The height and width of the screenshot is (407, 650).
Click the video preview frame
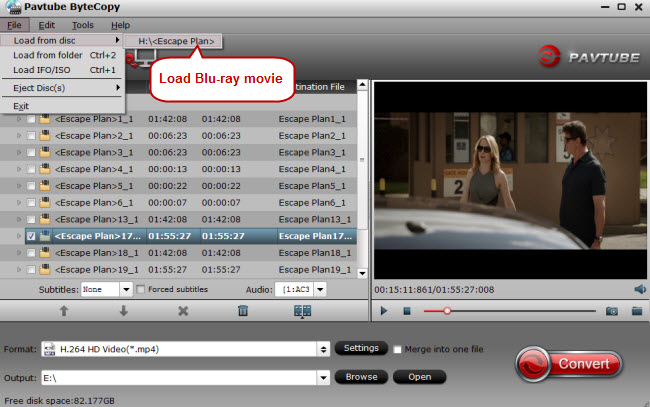point(510,180)
